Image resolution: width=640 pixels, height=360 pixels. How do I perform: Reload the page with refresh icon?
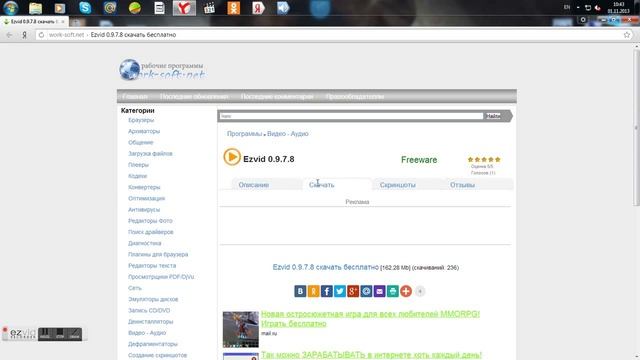point(41,35)
